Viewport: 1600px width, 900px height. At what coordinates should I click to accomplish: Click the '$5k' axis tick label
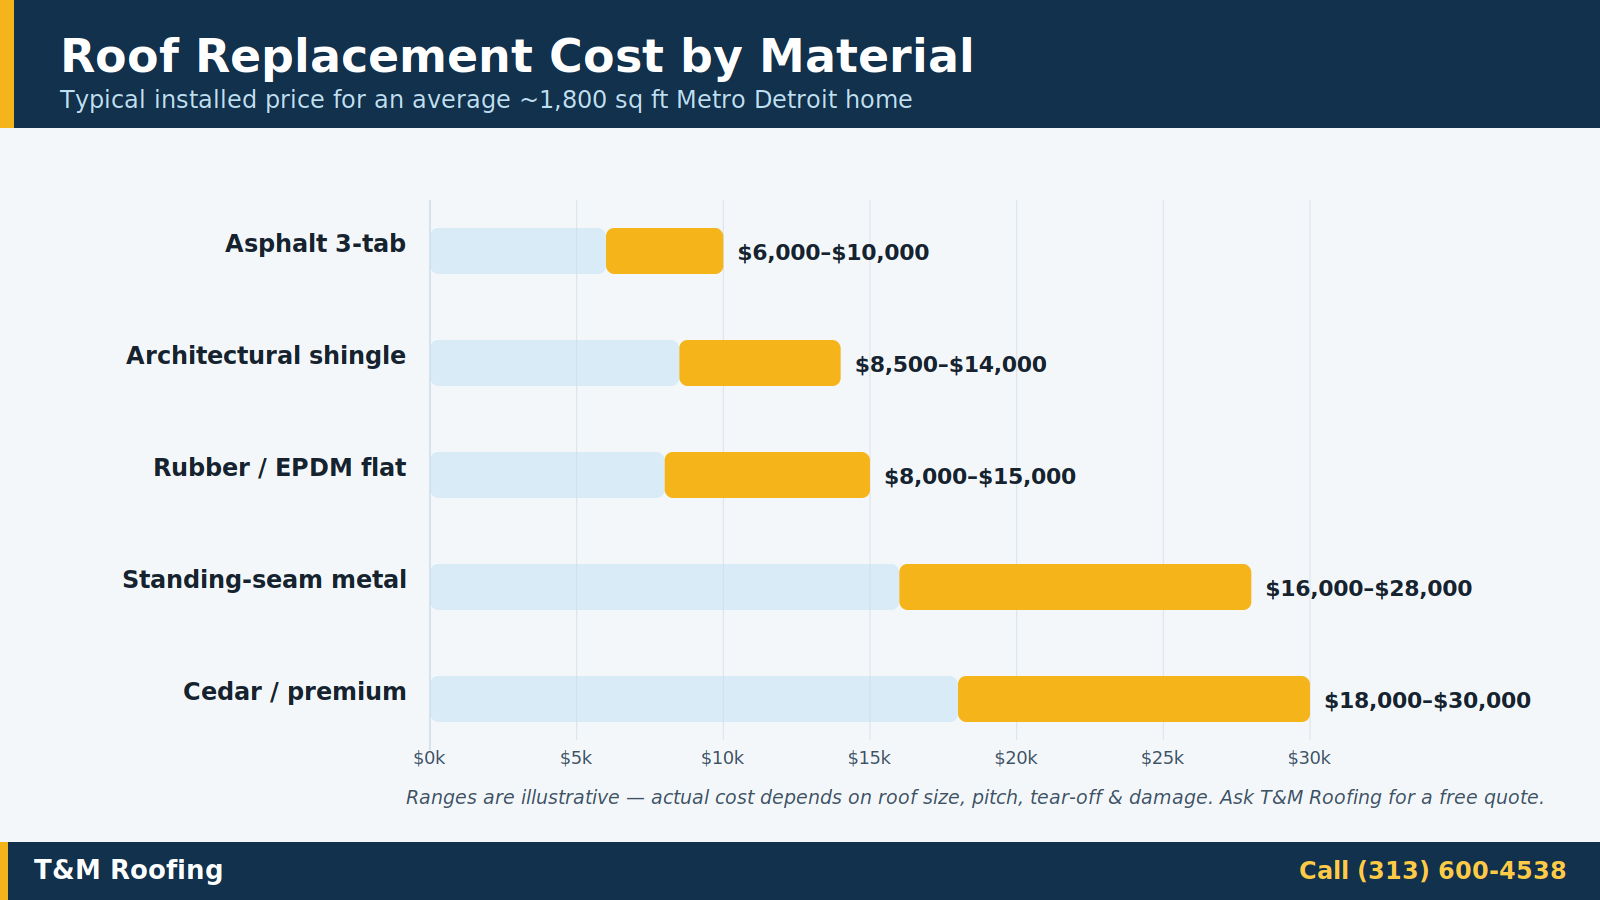[x=576, y=758]
